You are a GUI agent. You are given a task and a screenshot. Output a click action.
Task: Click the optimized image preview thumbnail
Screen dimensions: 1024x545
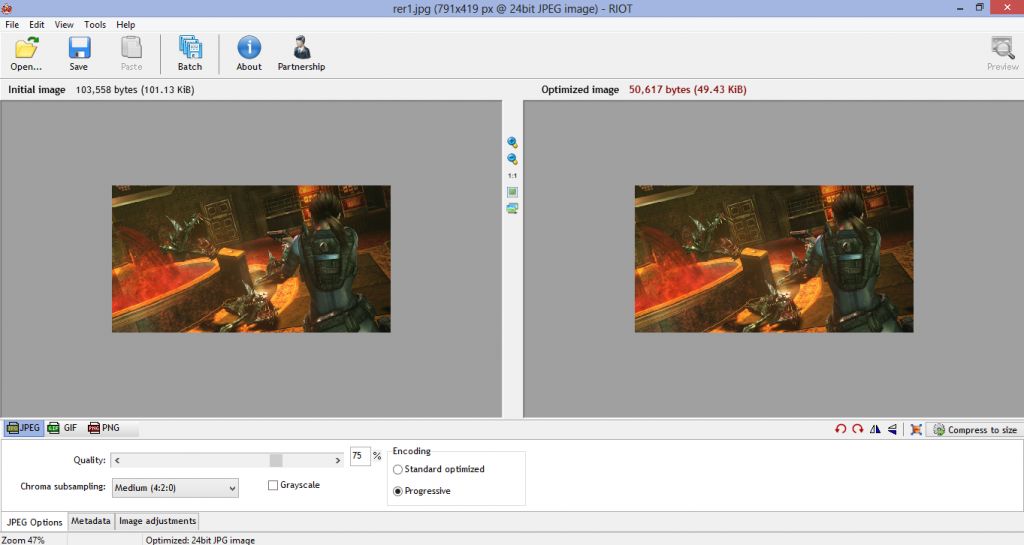pos(774,259)
